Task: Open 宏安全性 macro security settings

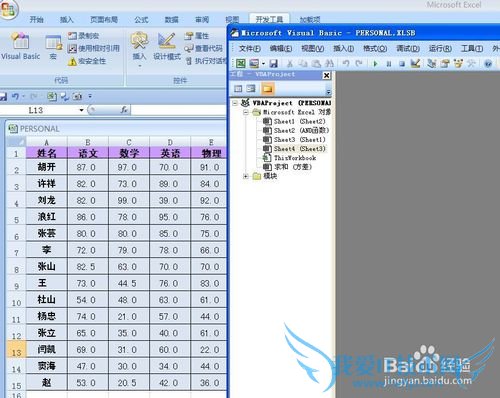Action: point(87,61)
